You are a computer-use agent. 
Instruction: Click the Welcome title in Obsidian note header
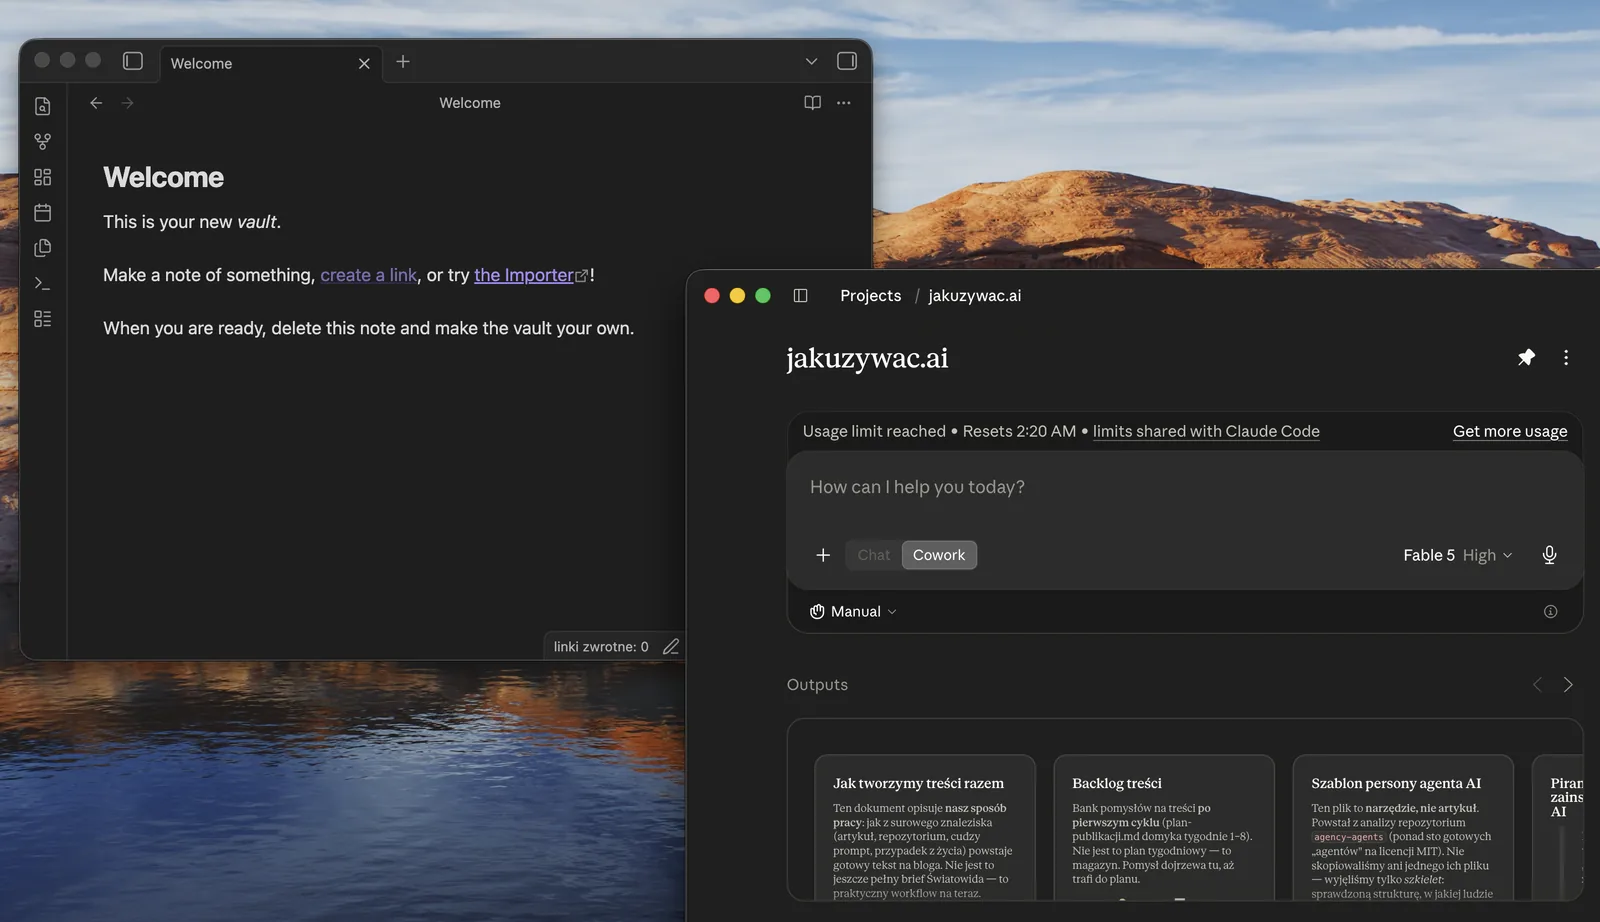coord(470,103)
